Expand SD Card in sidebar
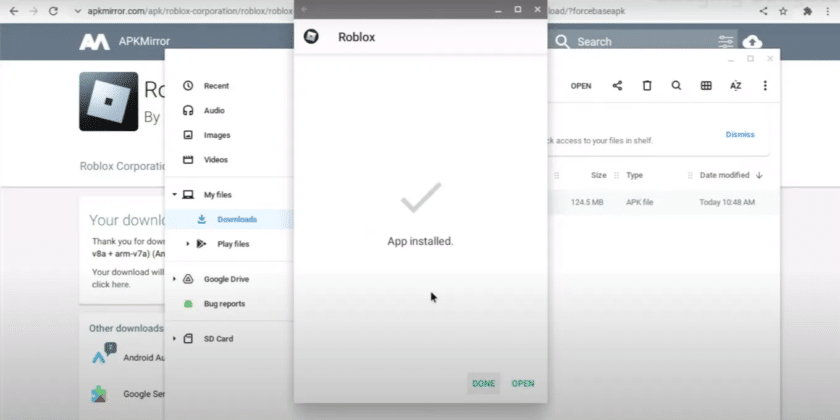The width and height of the screenshot is (840, 420). point(174,339)
